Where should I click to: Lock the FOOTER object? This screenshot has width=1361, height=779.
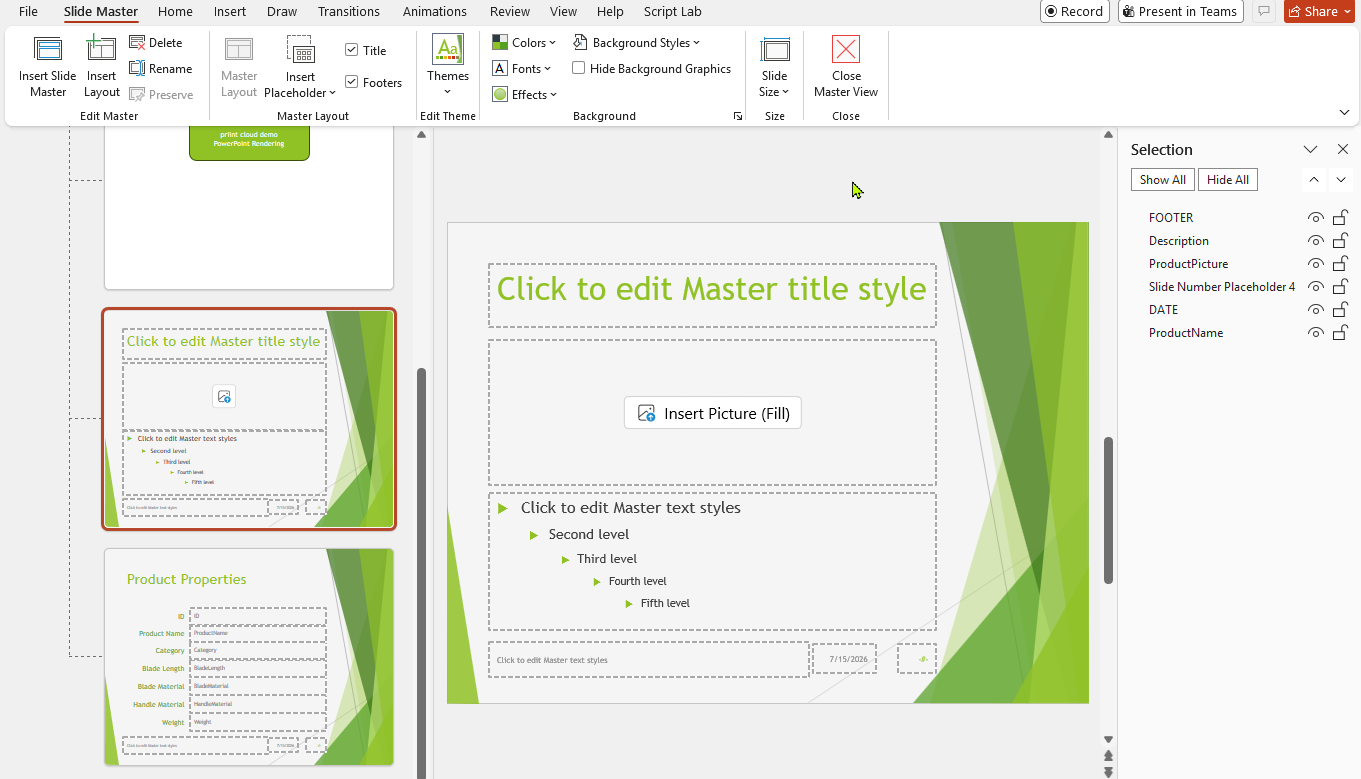coord(1340,218)
